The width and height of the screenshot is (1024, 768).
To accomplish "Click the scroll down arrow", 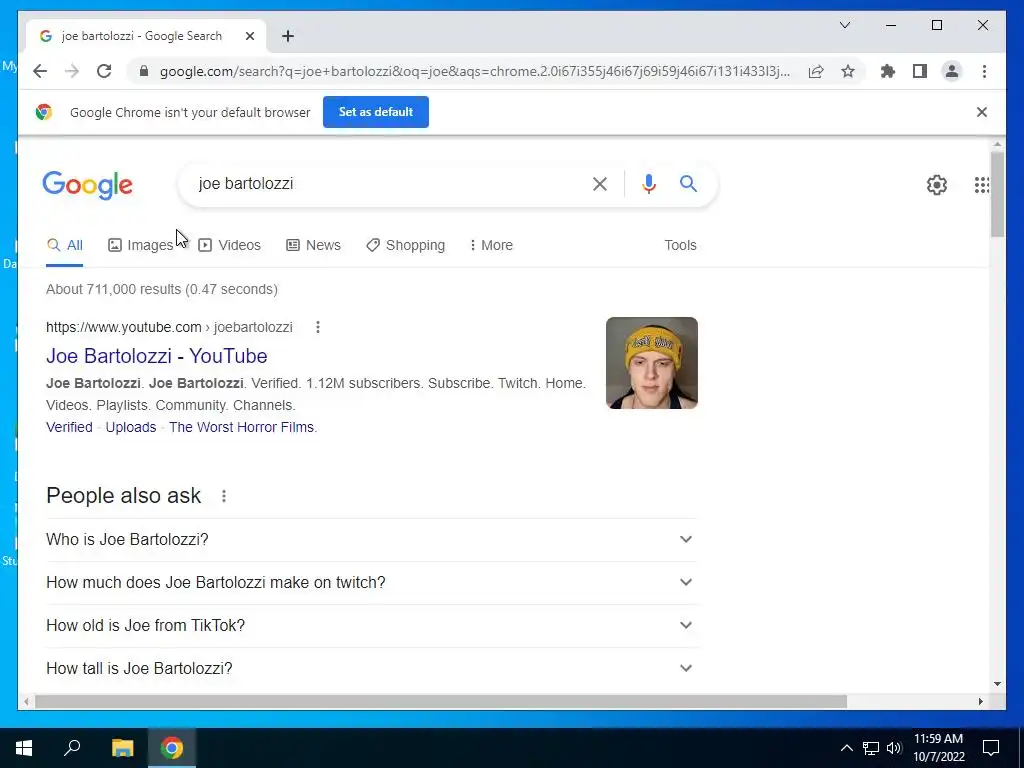I will coord(997,684).
